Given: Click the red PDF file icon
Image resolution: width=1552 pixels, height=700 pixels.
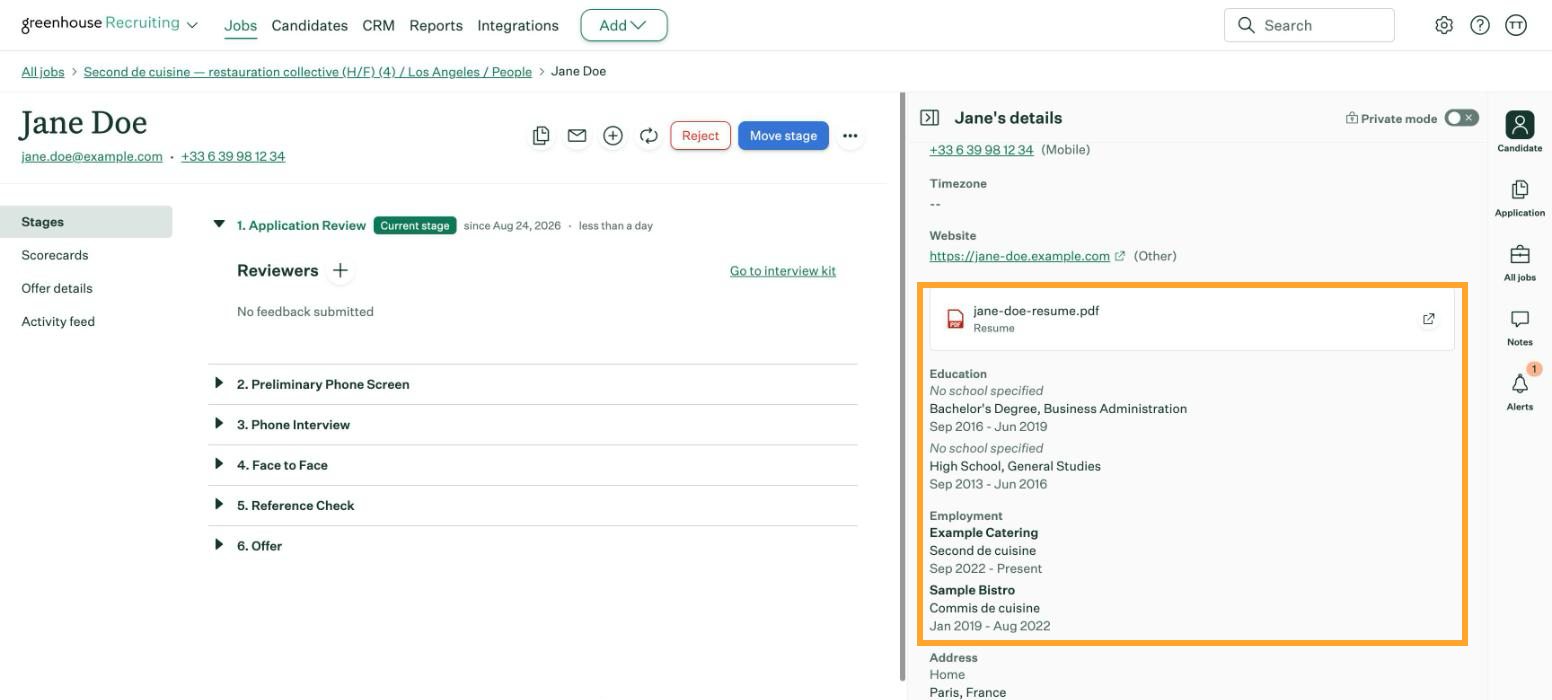Looking at the screenshot, I should tap(956, 319).
